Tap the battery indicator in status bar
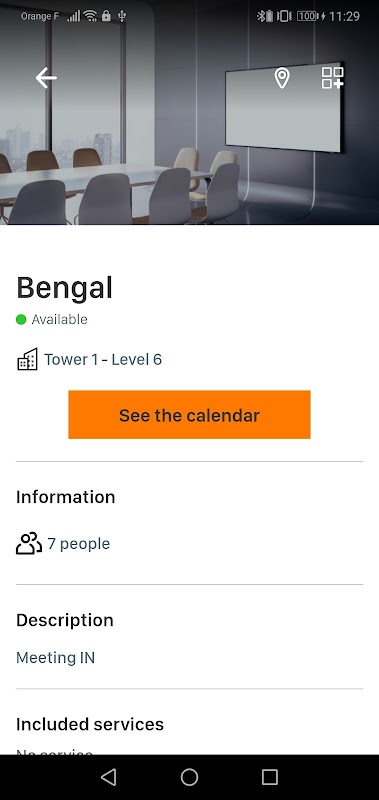This screenshot has width=379, height=800. pos(308,16)
